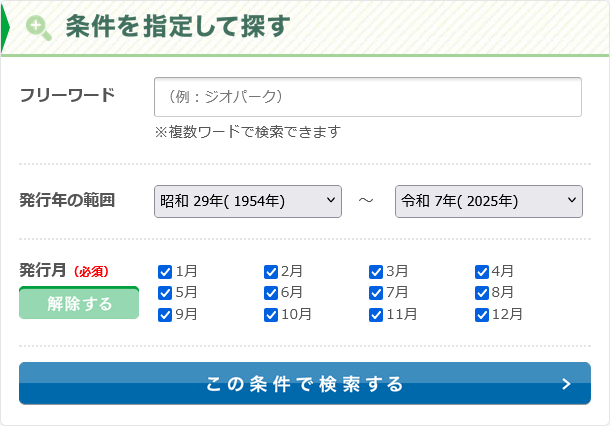Click the 発行月 label
Screen dimensions: 610x426
[42, 270]
